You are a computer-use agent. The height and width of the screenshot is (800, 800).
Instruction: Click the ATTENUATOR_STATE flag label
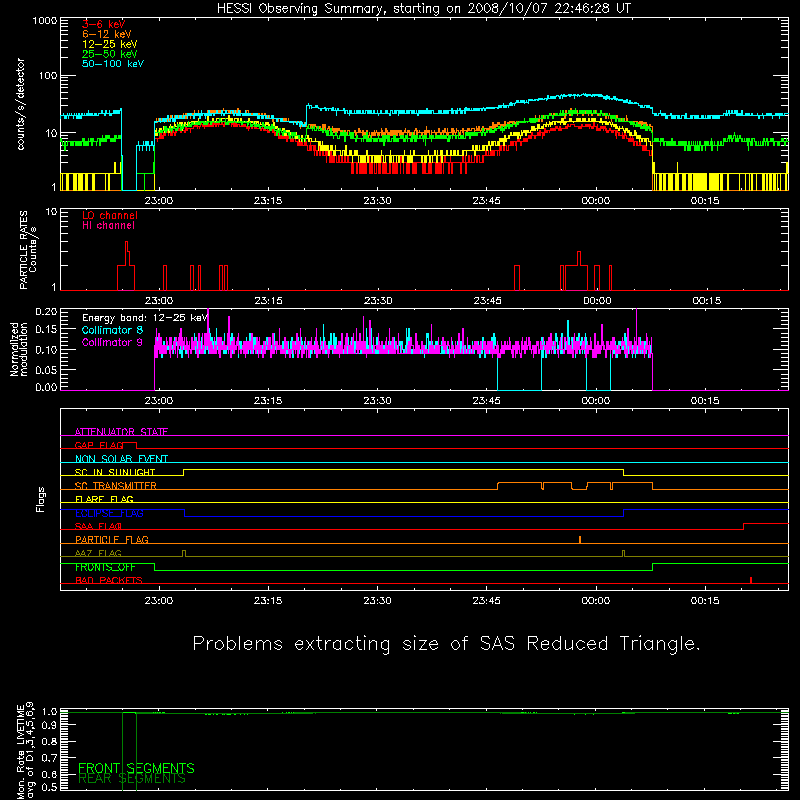[x=121, y=432]
